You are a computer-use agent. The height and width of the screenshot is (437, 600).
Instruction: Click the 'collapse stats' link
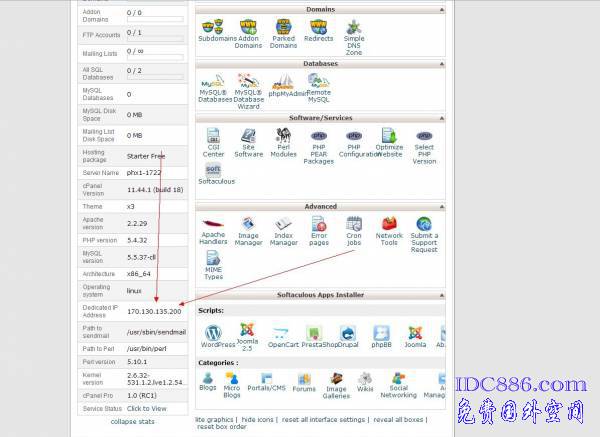tap(132, 421)
